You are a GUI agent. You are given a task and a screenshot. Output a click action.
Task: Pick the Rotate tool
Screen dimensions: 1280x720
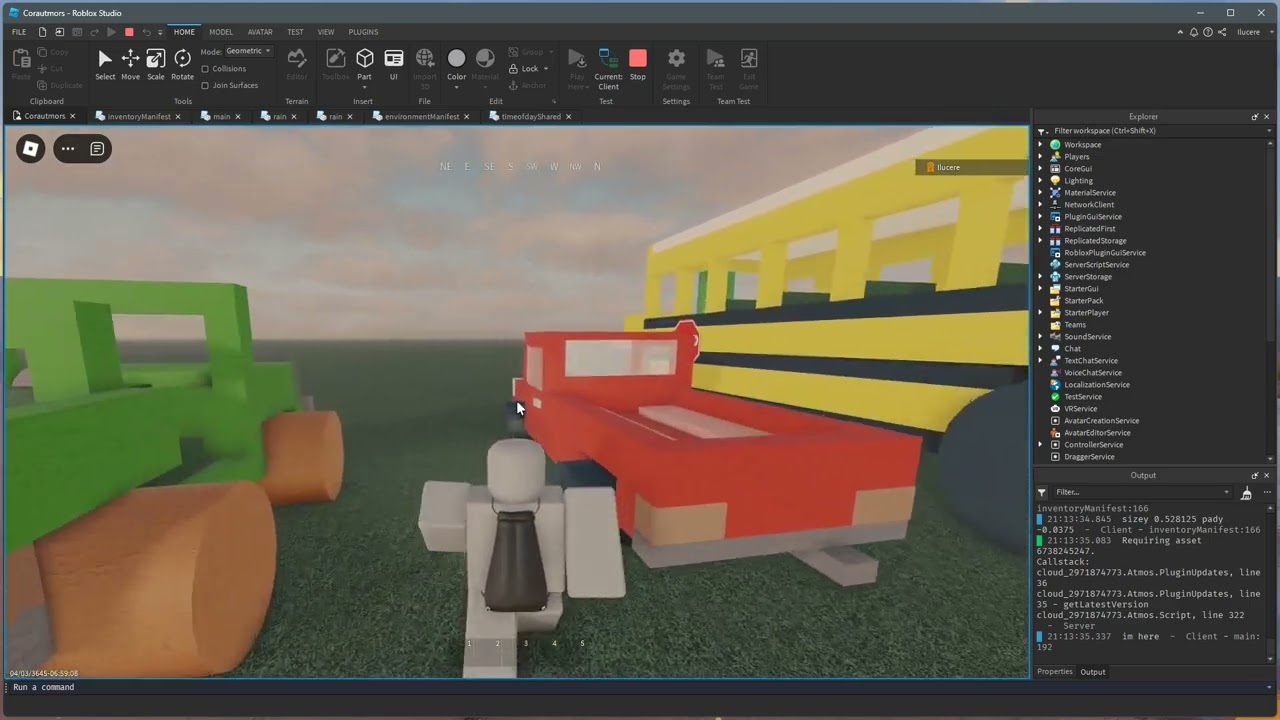[182, 64]
